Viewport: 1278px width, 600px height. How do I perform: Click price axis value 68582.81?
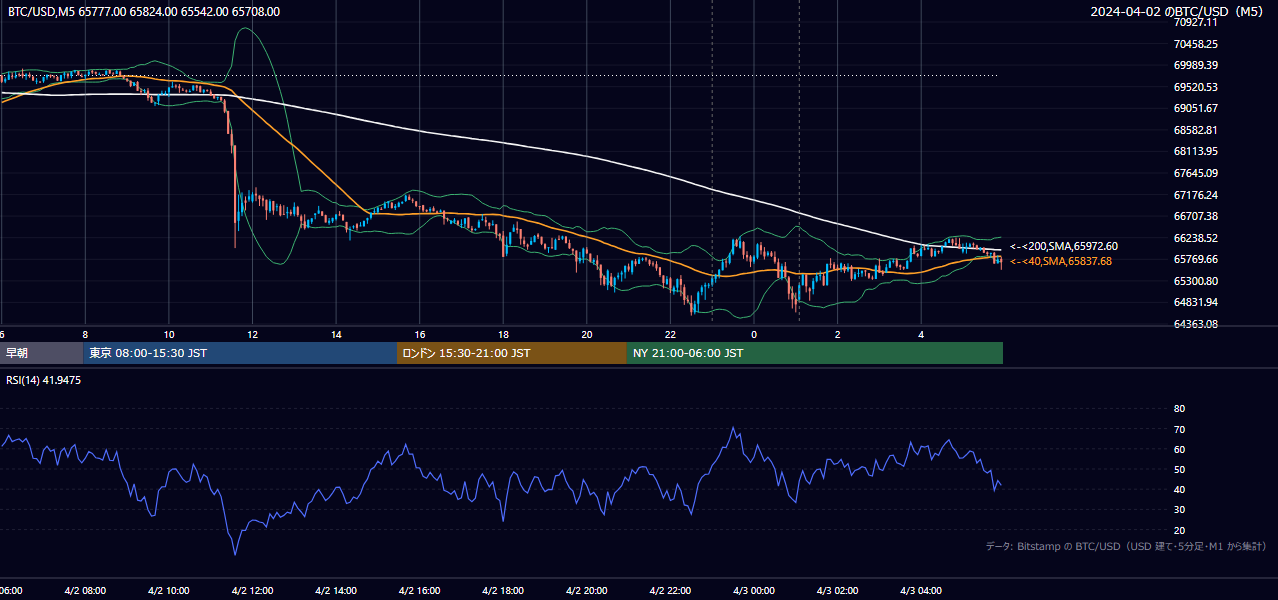coord(1195,130)
